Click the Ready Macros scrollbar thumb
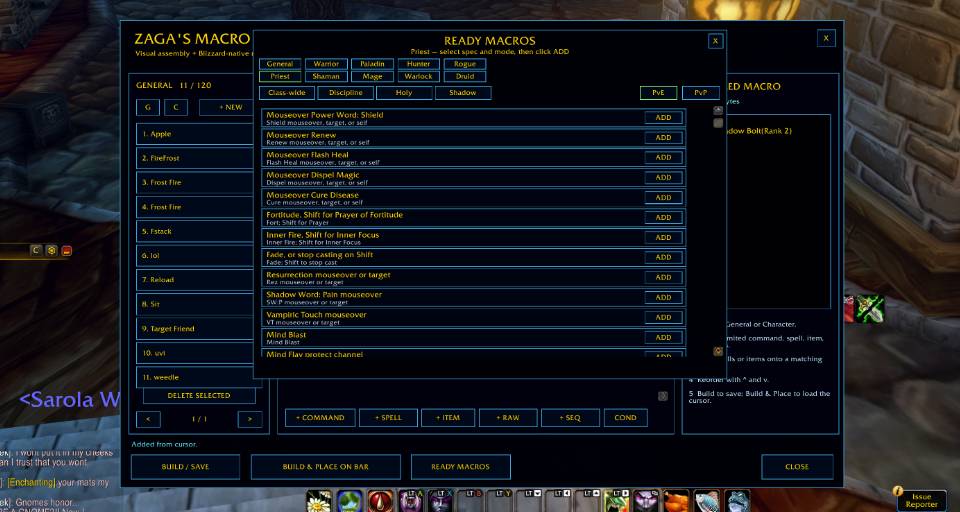The width and height of the screenshot is (960, 512). 718,123
